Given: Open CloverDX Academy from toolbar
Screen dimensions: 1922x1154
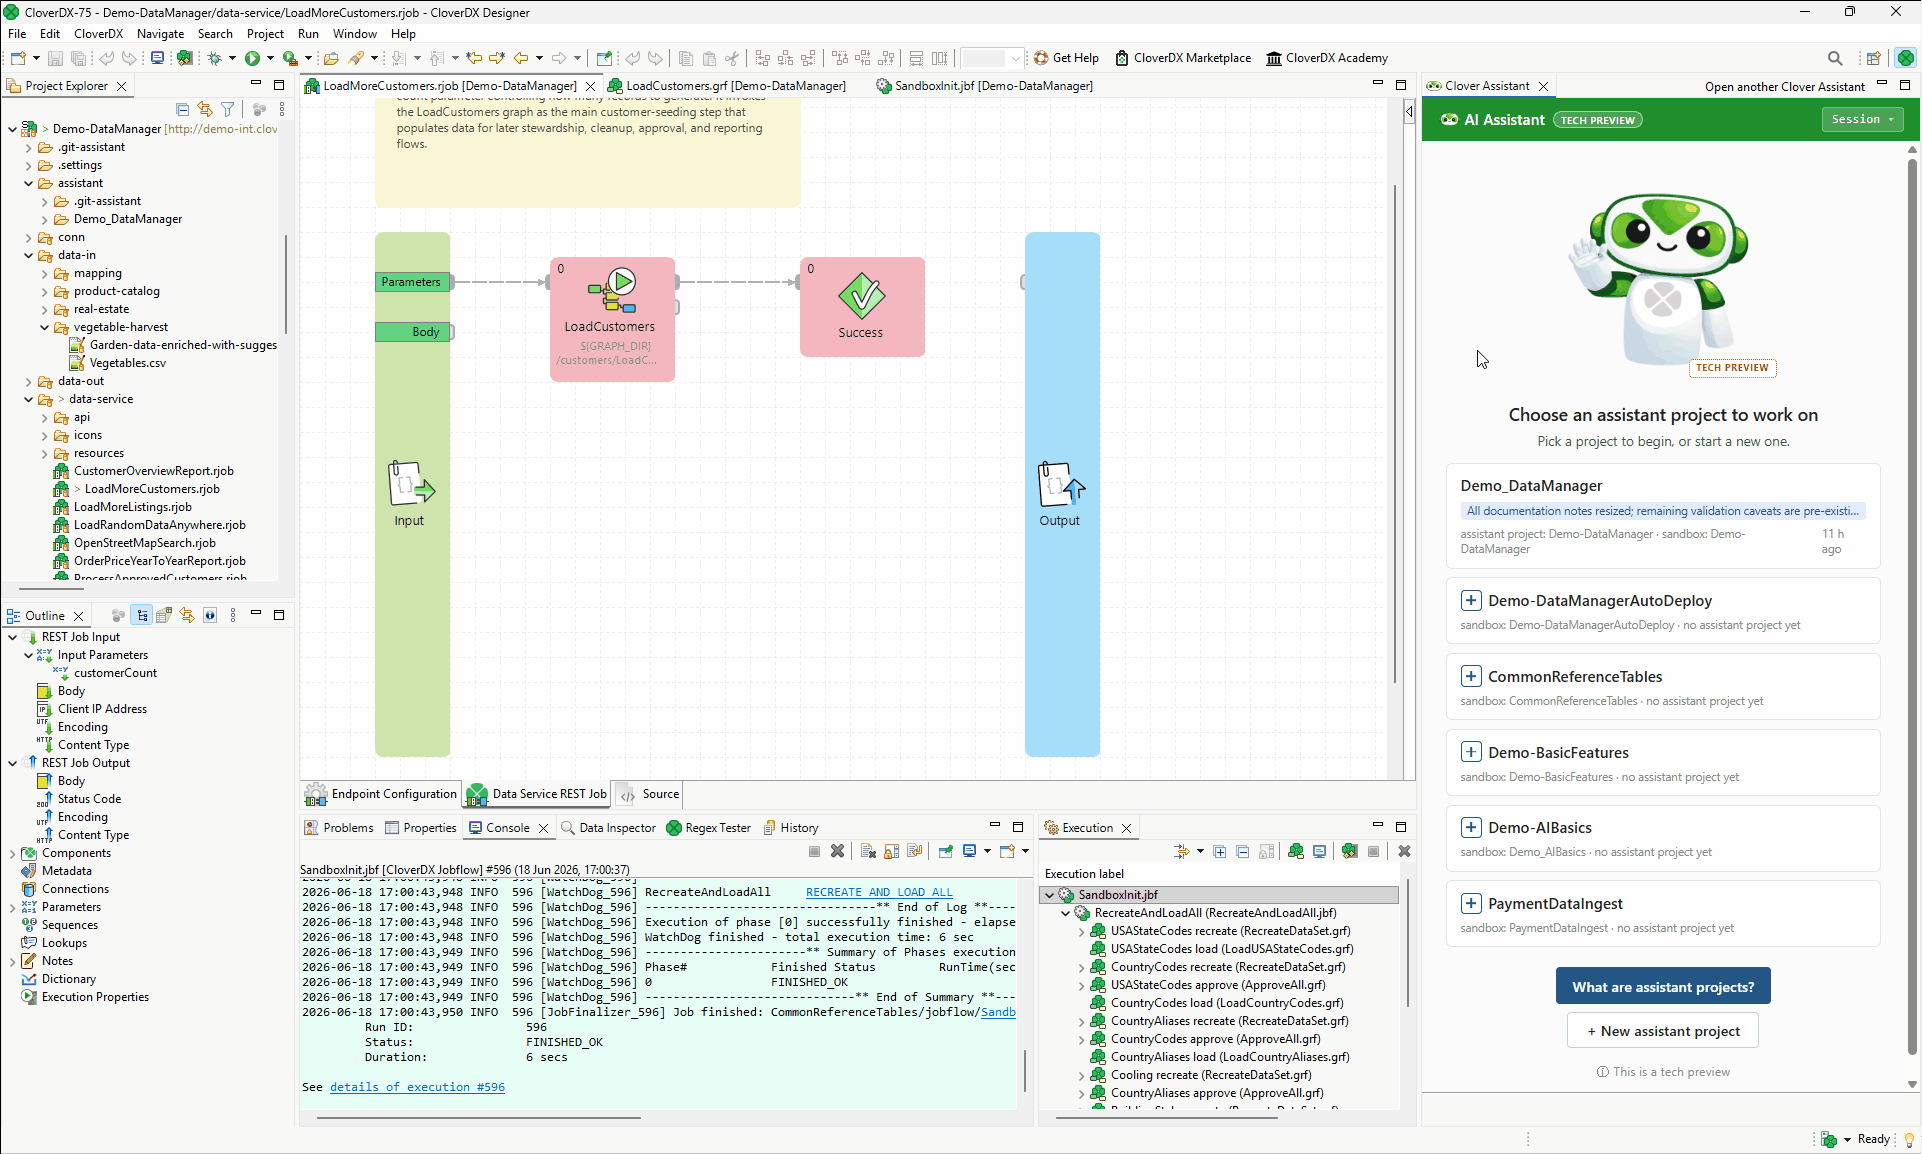Looking at the screenshot, I should click(x=1327, y=58).
